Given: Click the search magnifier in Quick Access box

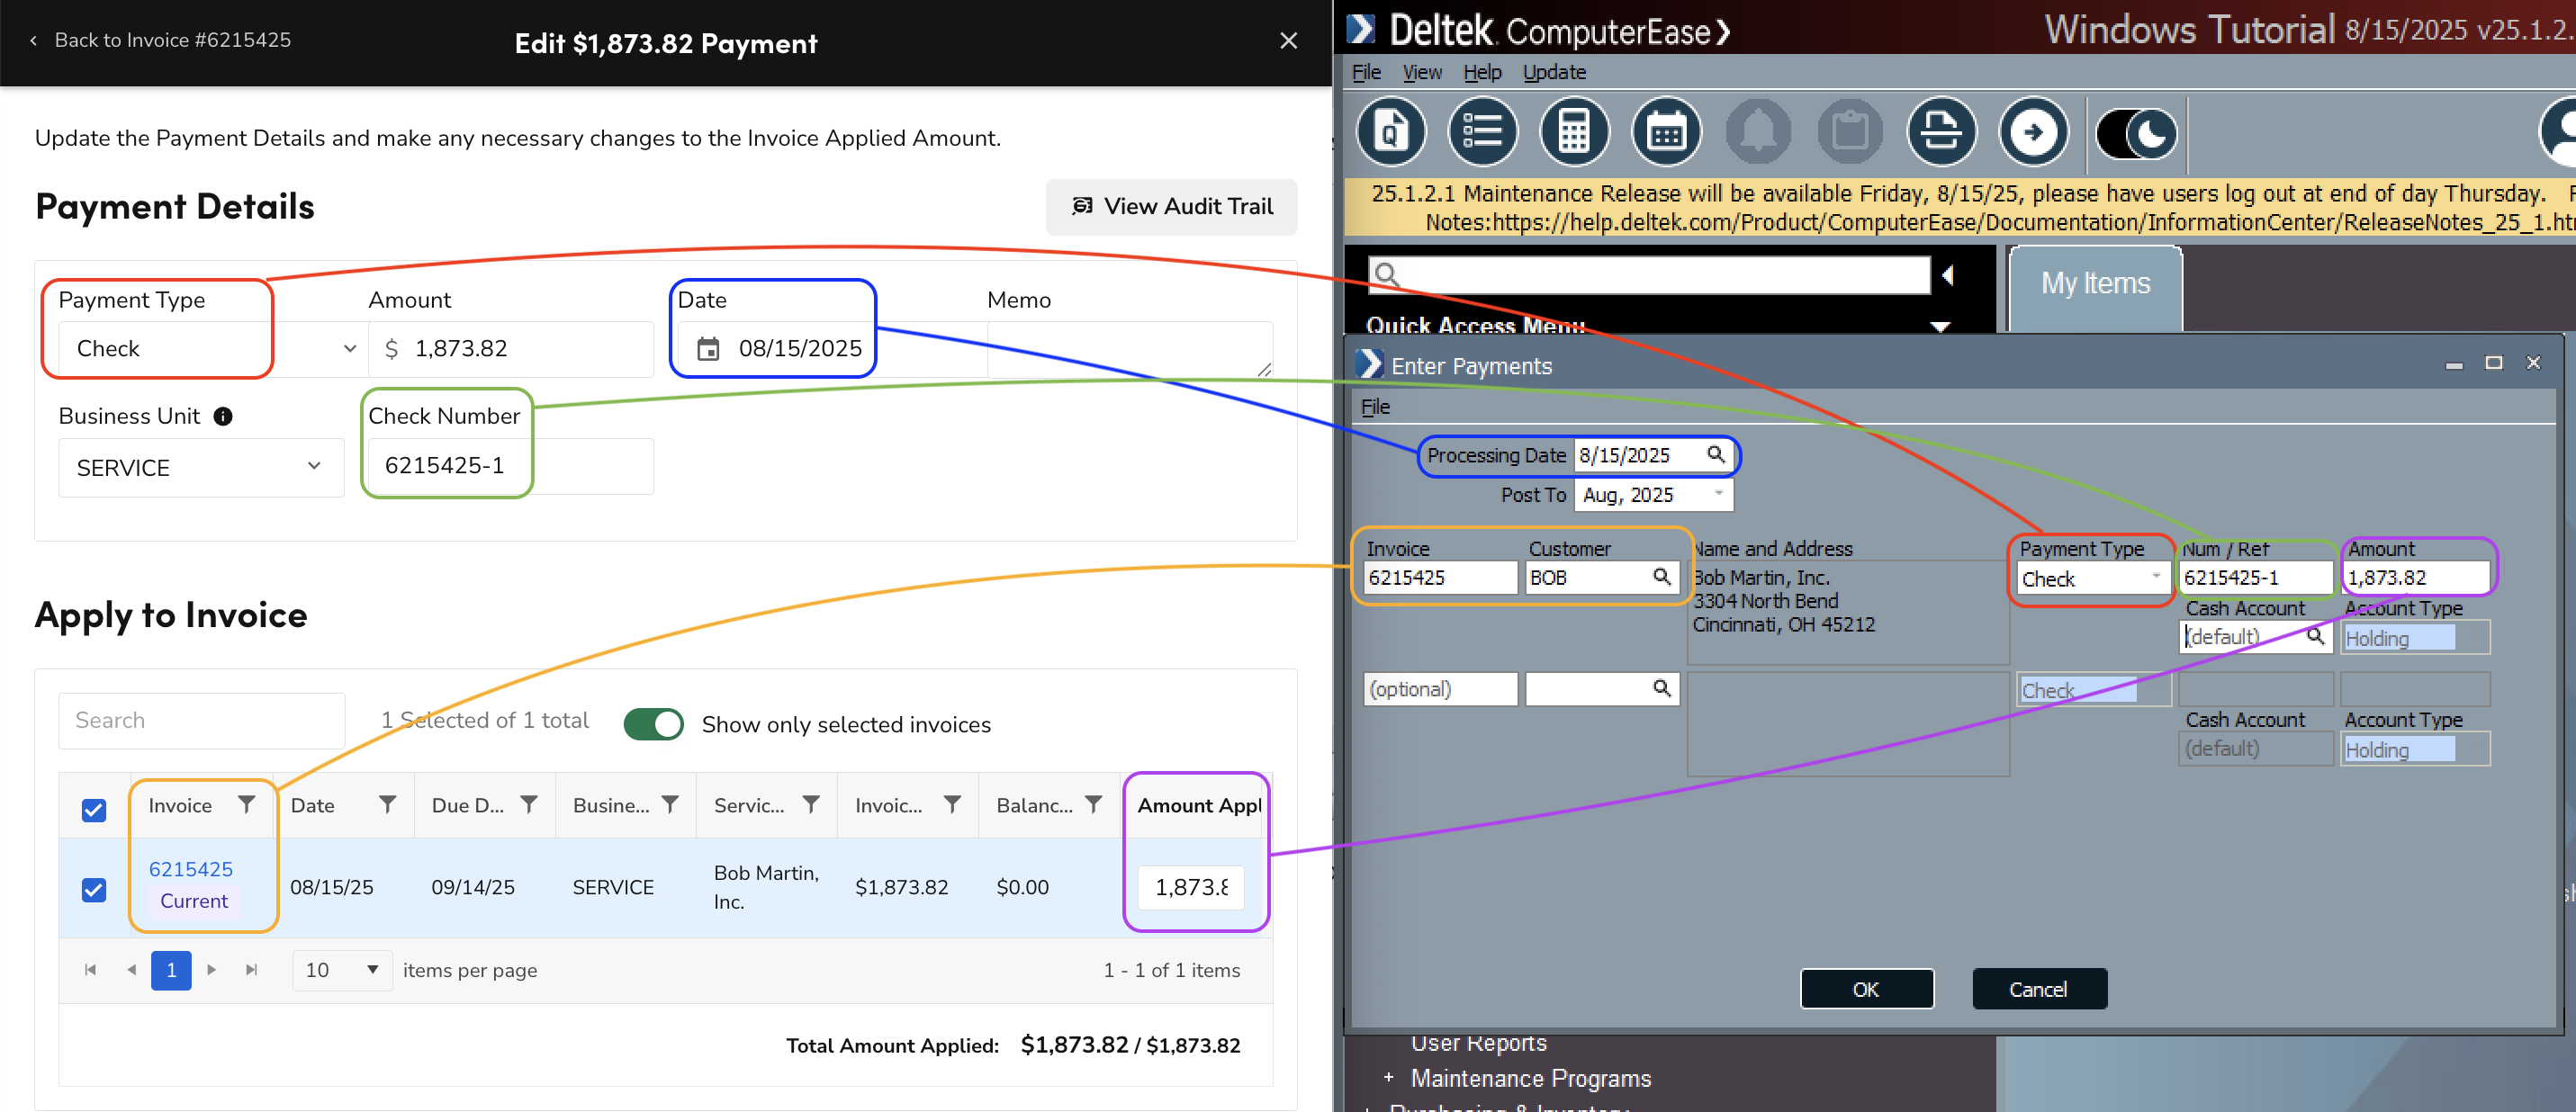Looking at the screenshot, I should pyautogui.click(x=1386, y=274).
